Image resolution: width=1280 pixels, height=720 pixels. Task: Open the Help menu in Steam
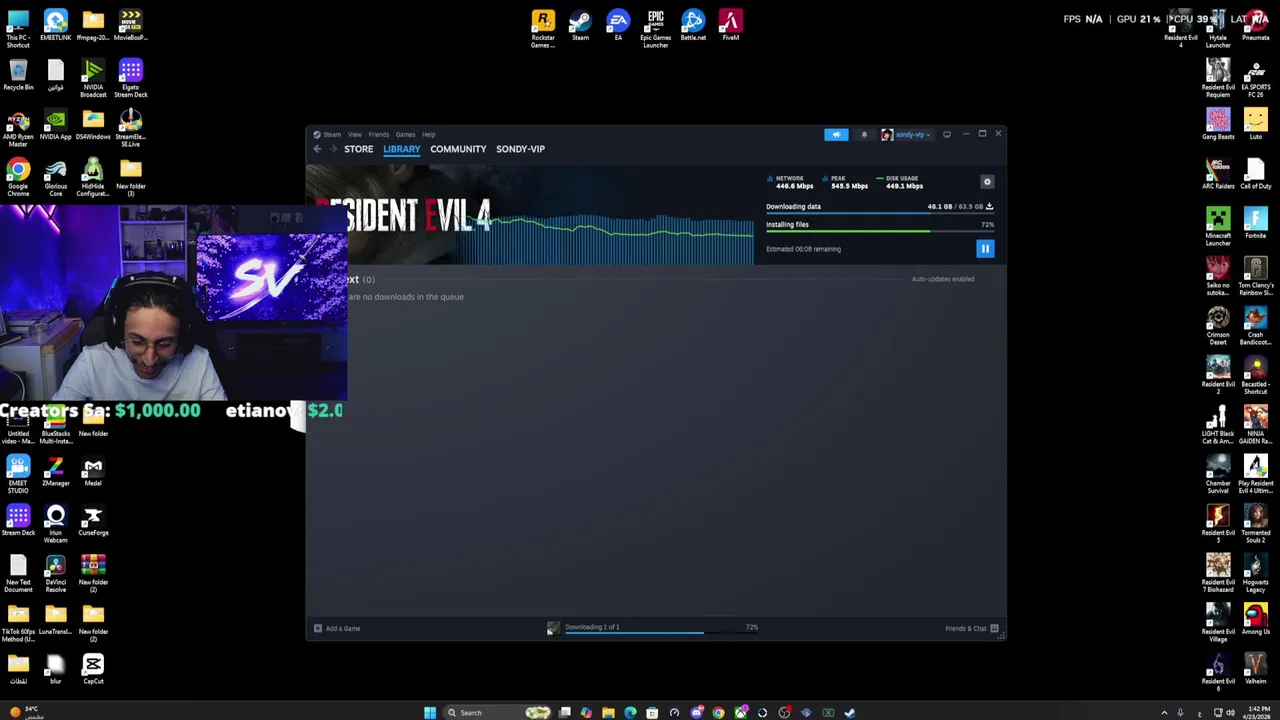[428, 135]
